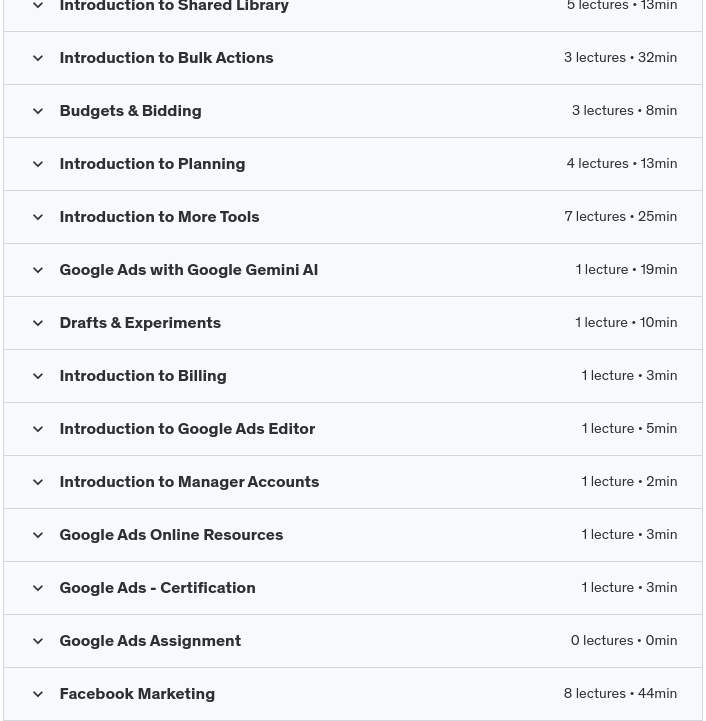Viewport: 706px width, 721px height.
Task: Select the Budgets & Bidding section heading
Action: point(130,111)
